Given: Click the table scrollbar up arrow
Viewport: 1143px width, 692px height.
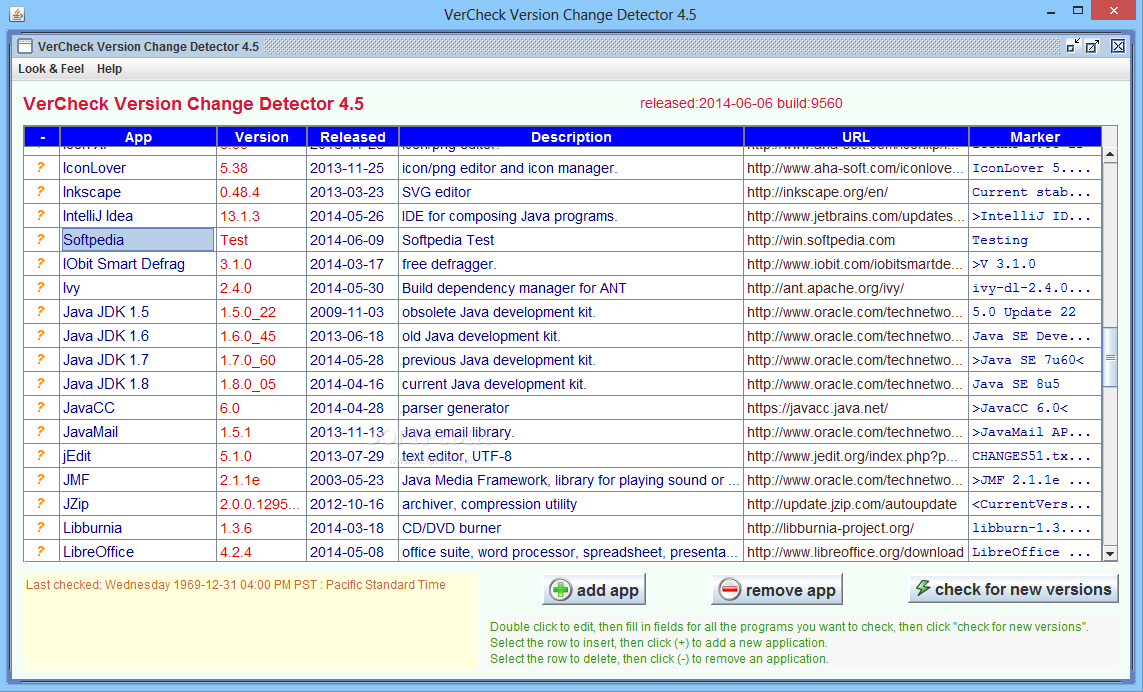Looking at the screenshot, I should 1109,155.
